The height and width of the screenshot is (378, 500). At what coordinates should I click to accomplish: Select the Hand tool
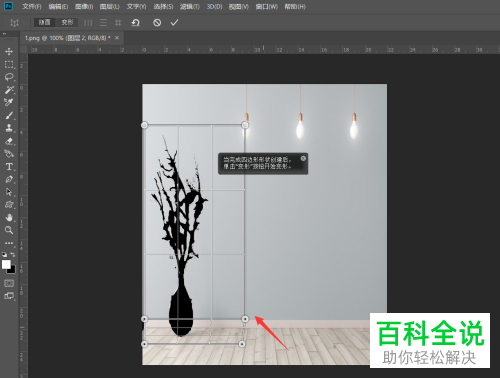(9, 217)
